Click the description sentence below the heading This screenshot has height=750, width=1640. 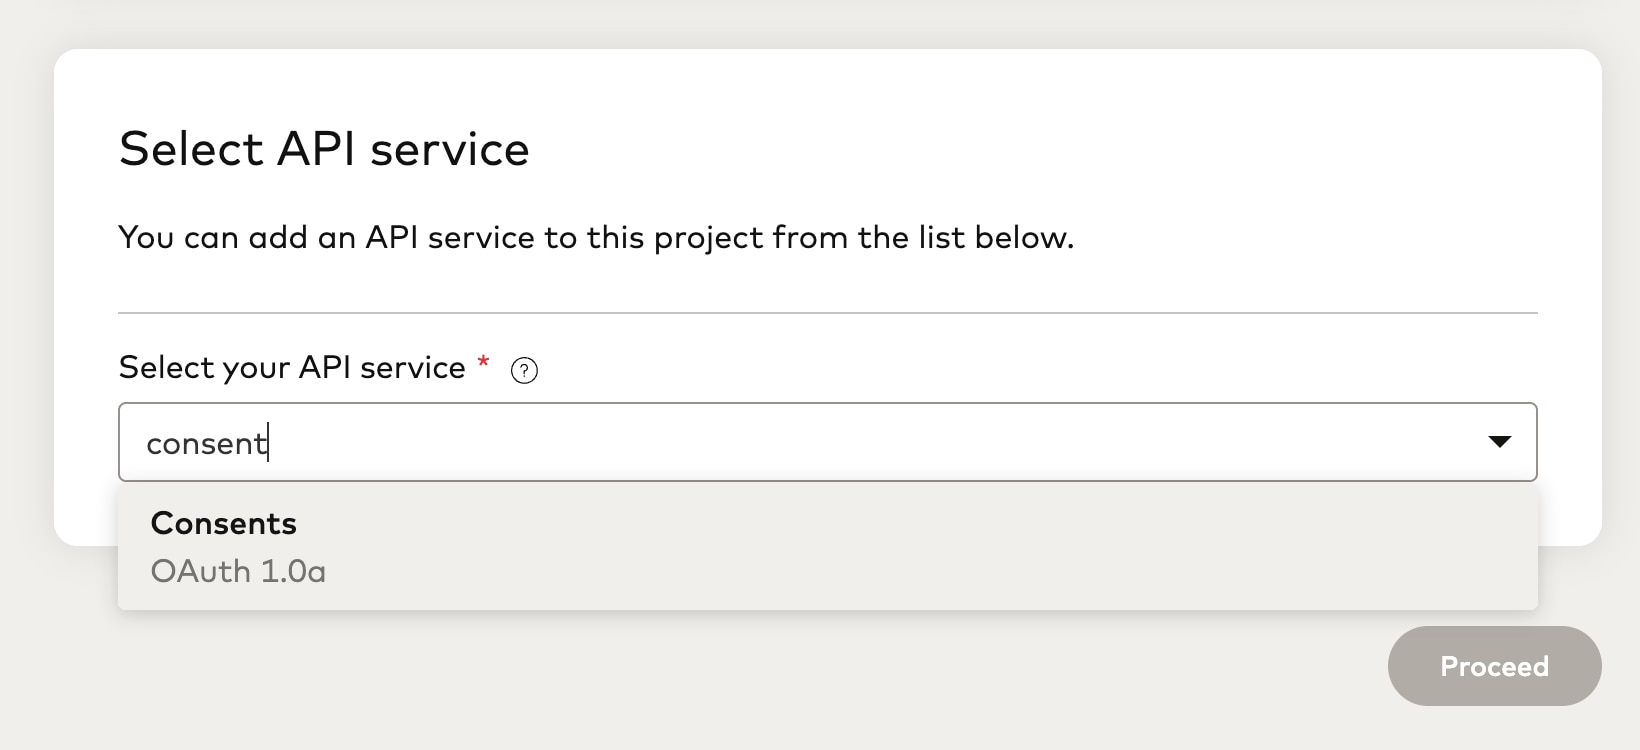(596, 238)
